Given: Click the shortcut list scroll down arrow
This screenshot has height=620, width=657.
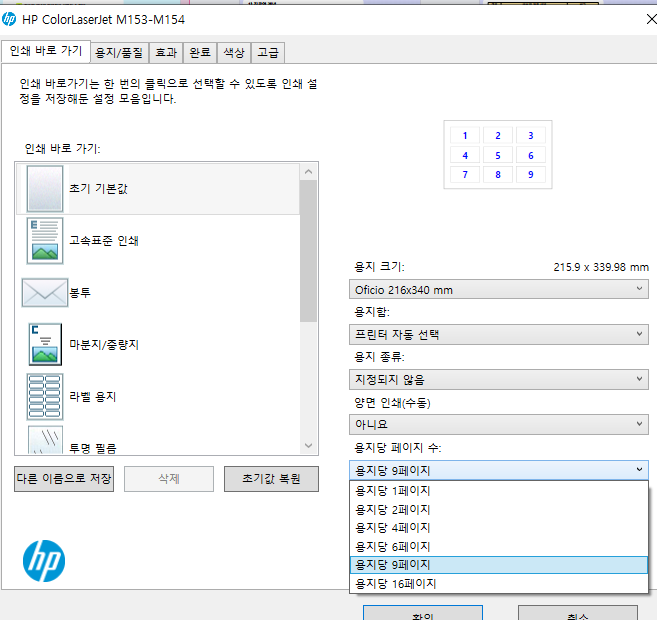Looking at the screenshot, I should [x=309, y=445].
